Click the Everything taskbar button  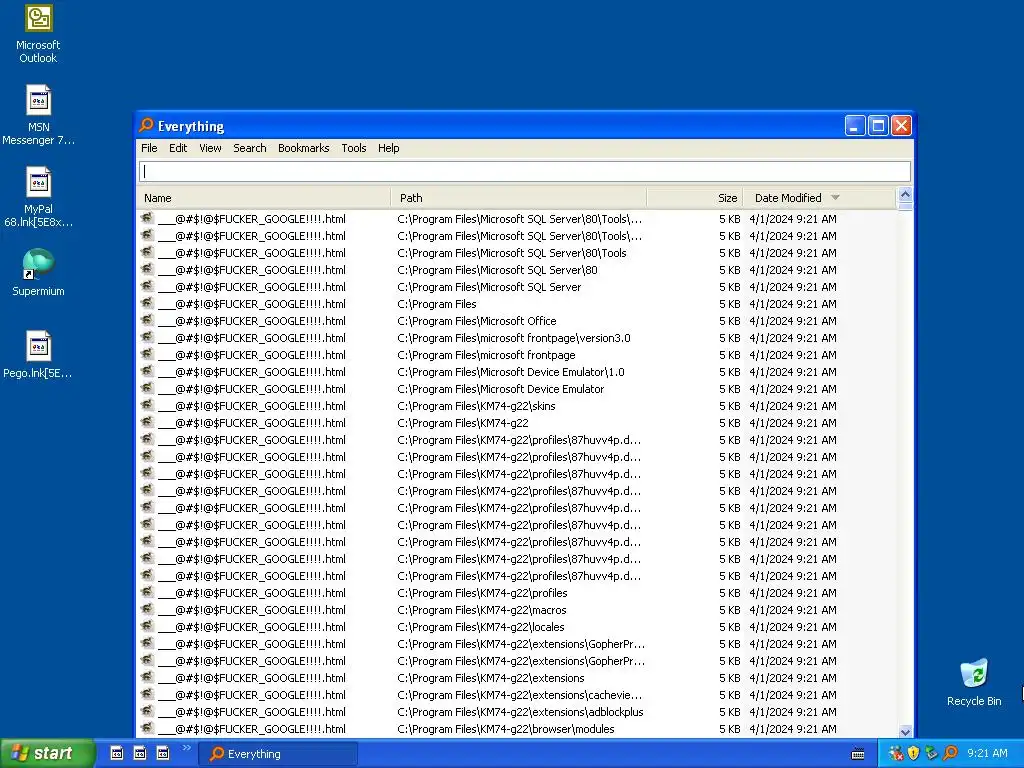tap(278, 754)
